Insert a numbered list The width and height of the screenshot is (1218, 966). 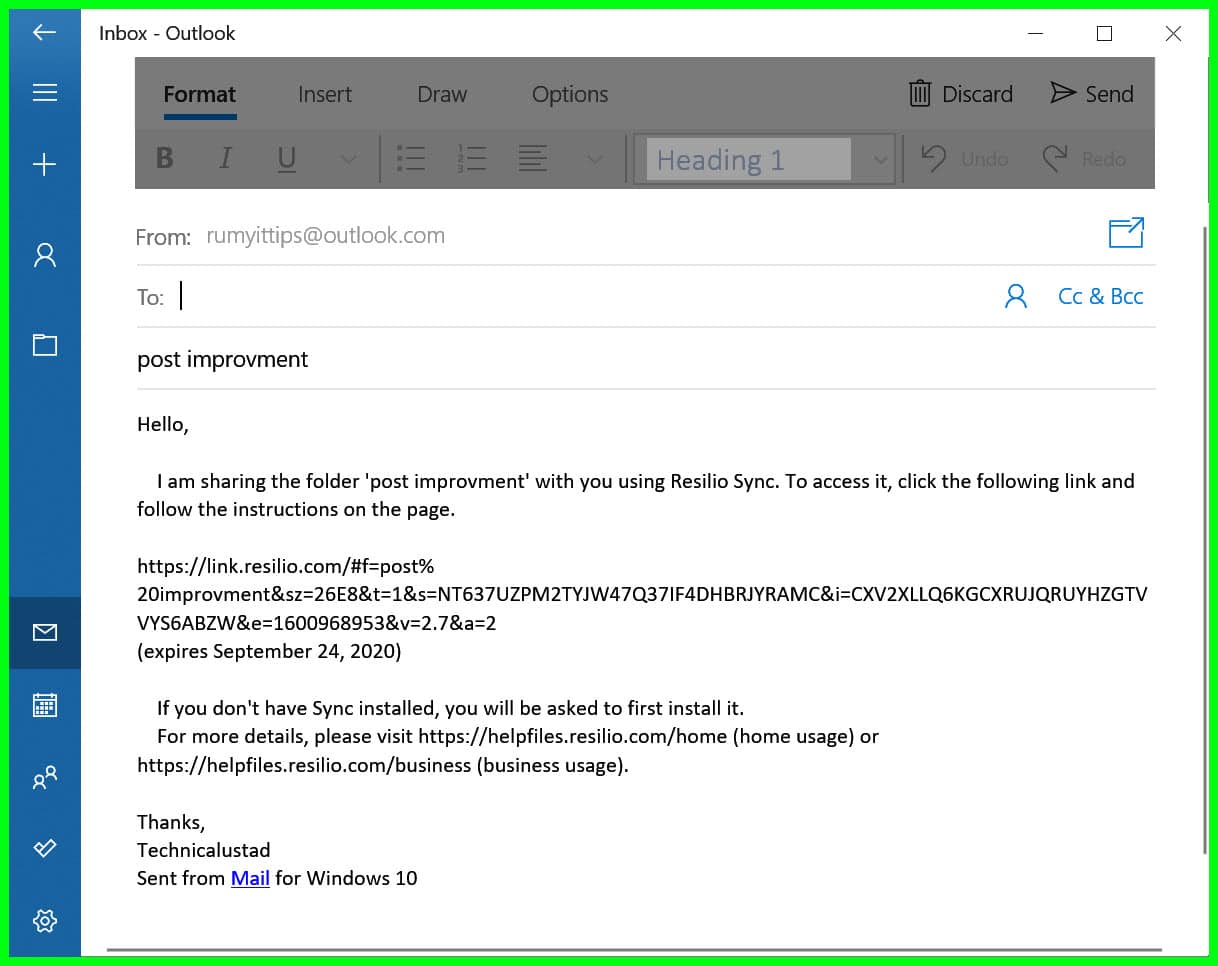pos(471,159)
